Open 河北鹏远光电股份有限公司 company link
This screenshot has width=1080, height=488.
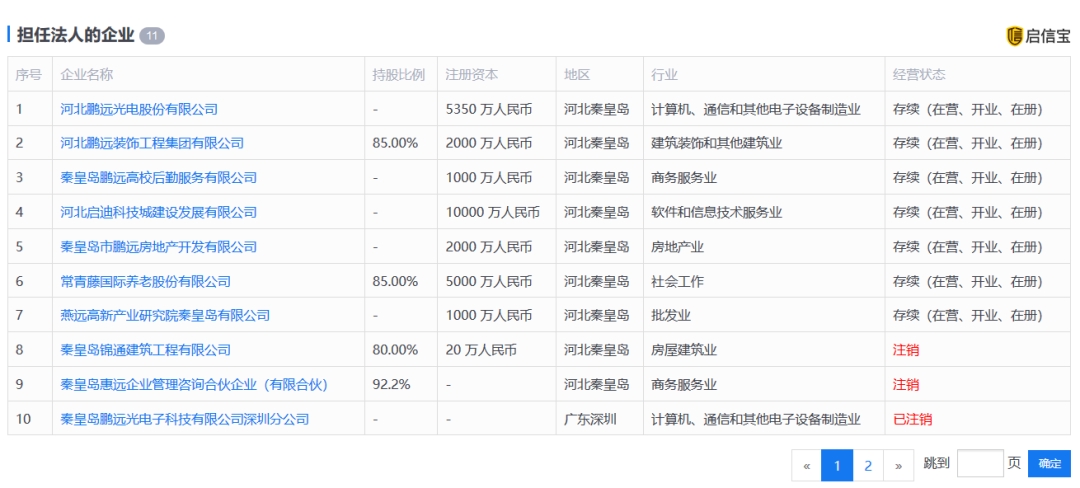point(139,109)
